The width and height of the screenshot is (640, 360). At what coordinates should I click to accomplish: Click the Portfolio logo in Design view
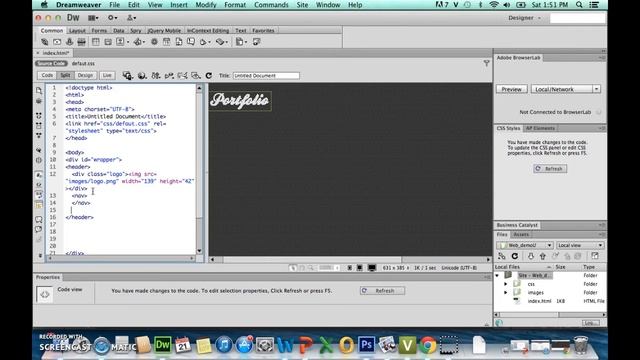click(240, 100)
